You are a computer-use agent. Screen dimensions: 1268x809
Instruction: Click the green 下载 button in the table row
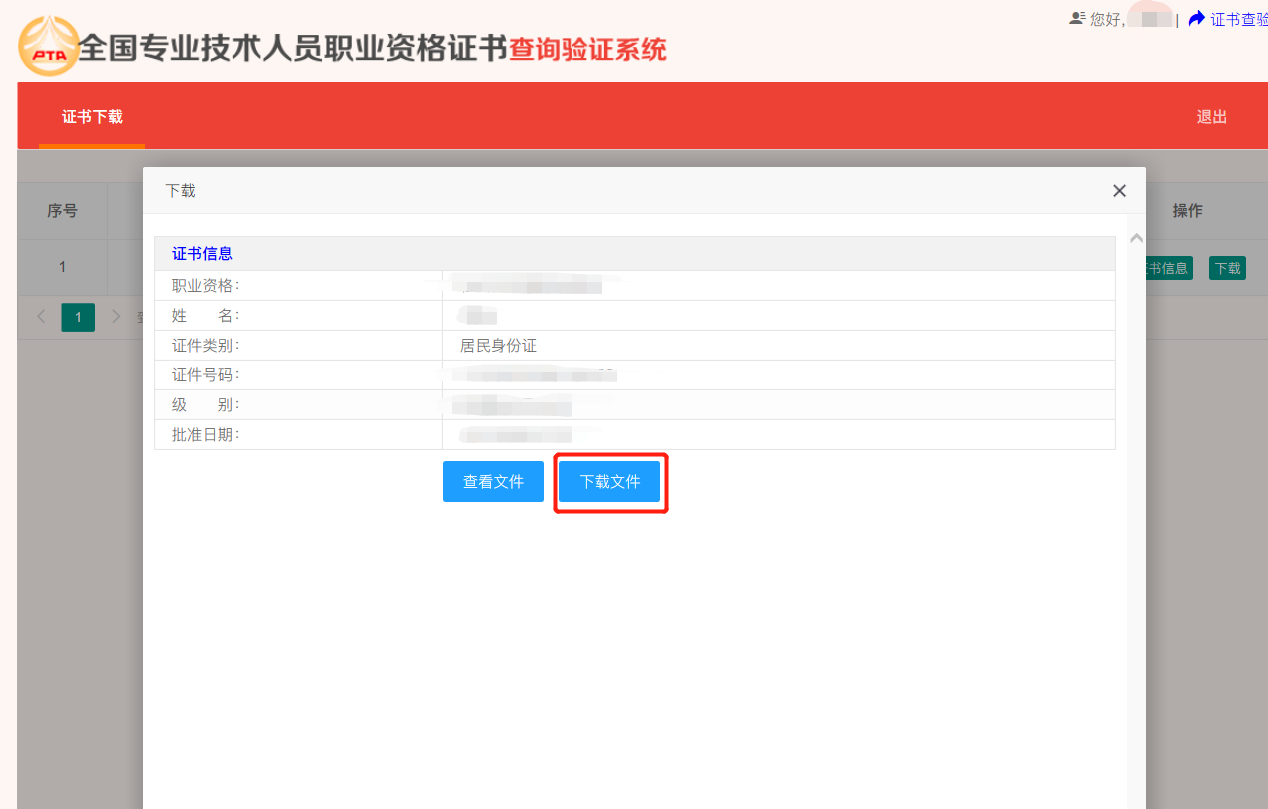1227,268
